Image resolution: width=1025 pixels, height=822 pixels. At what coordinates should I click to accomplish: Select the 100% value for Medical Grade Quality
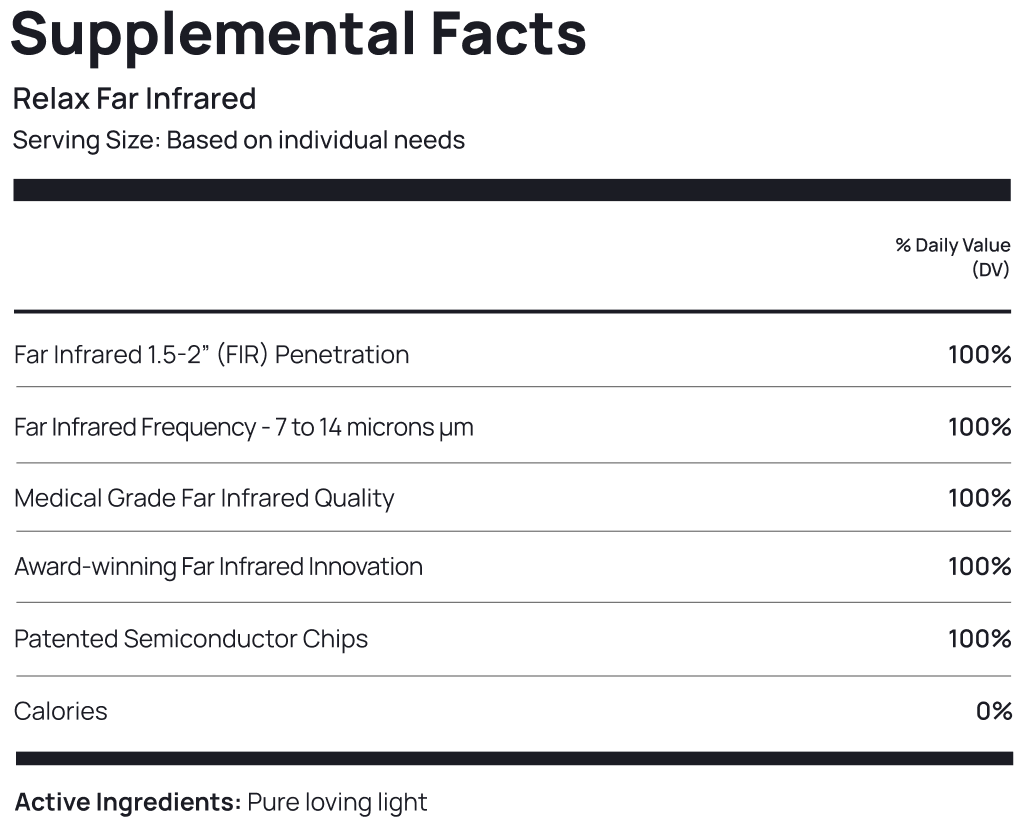(979, 498)
